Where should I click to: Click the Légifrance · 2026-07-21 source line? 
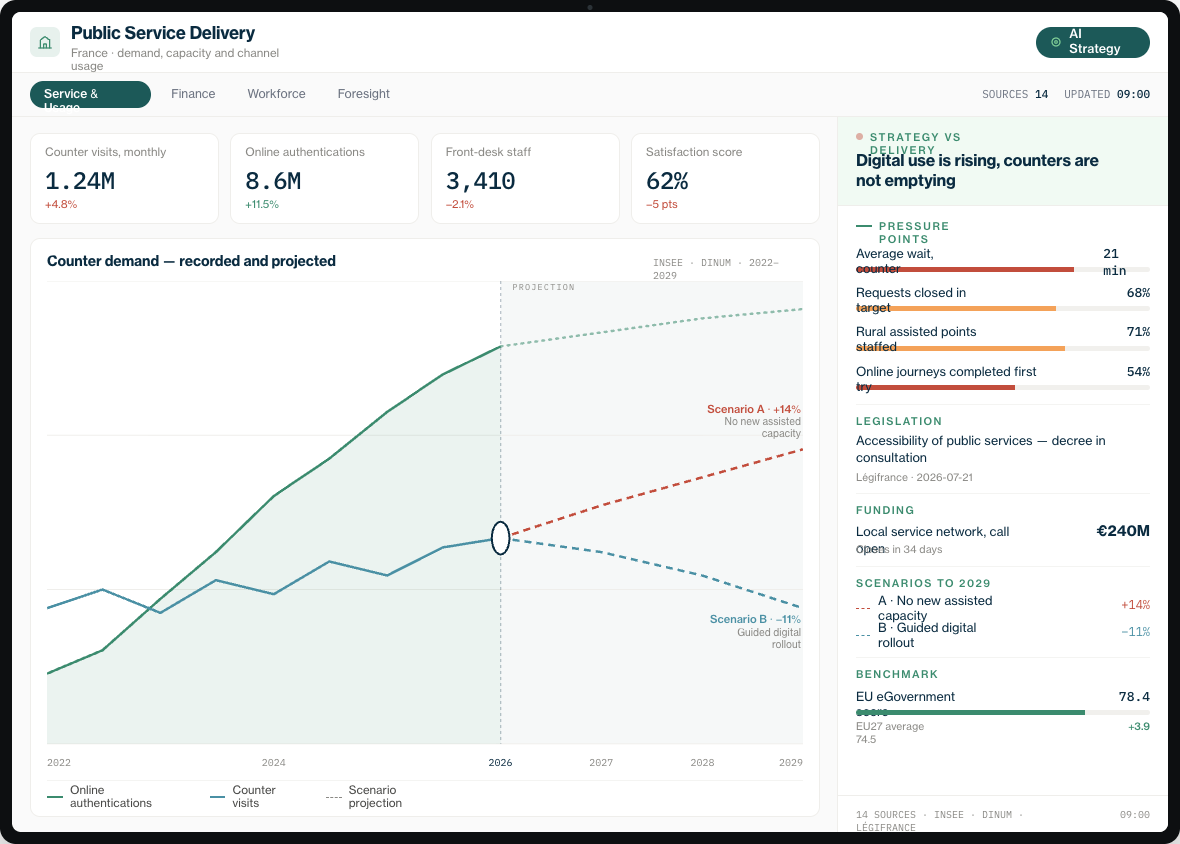click(914, 478)
